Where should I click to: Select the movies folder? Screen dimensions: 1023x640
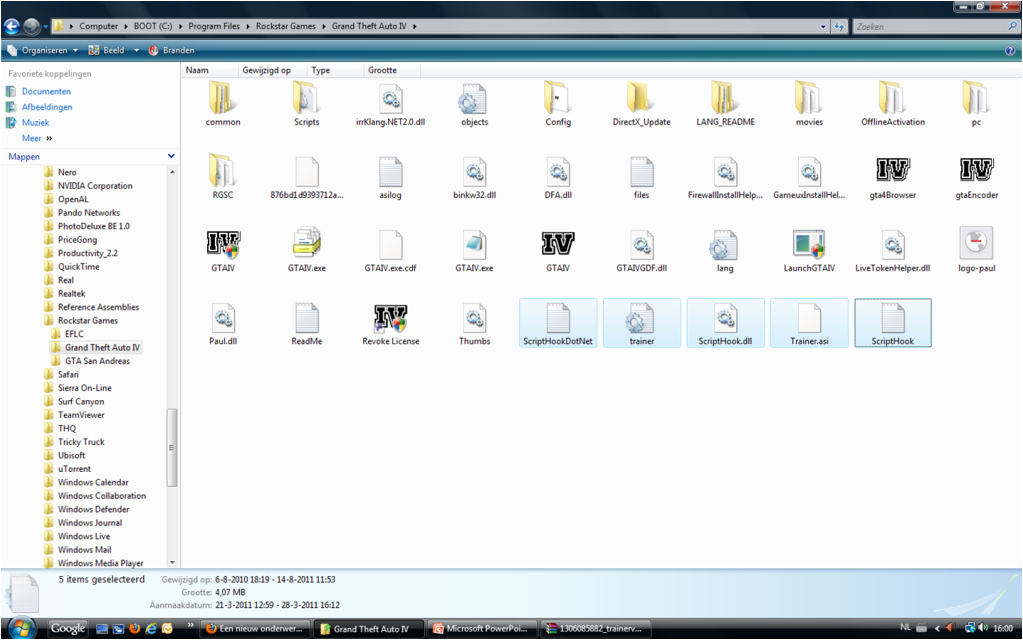pos(809,104)
